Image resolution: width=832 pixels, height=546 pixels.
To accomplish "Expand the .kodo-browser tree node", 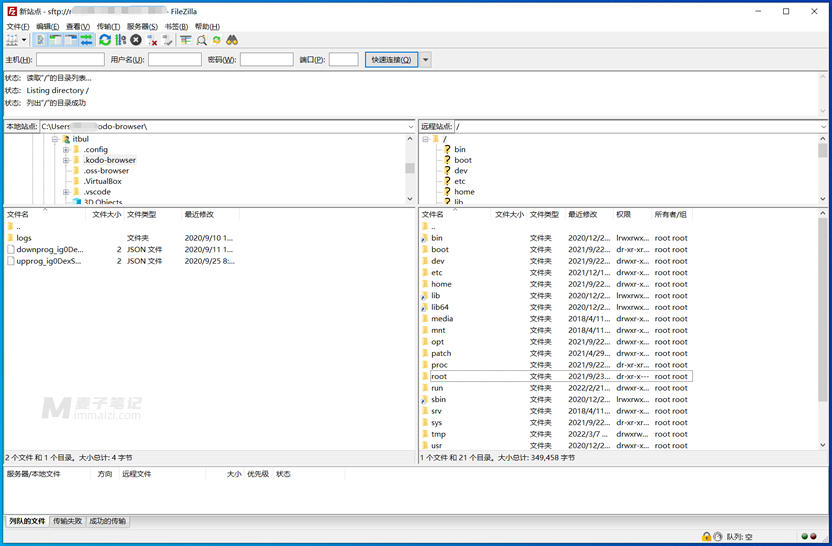I will click(x=66, y=160).
